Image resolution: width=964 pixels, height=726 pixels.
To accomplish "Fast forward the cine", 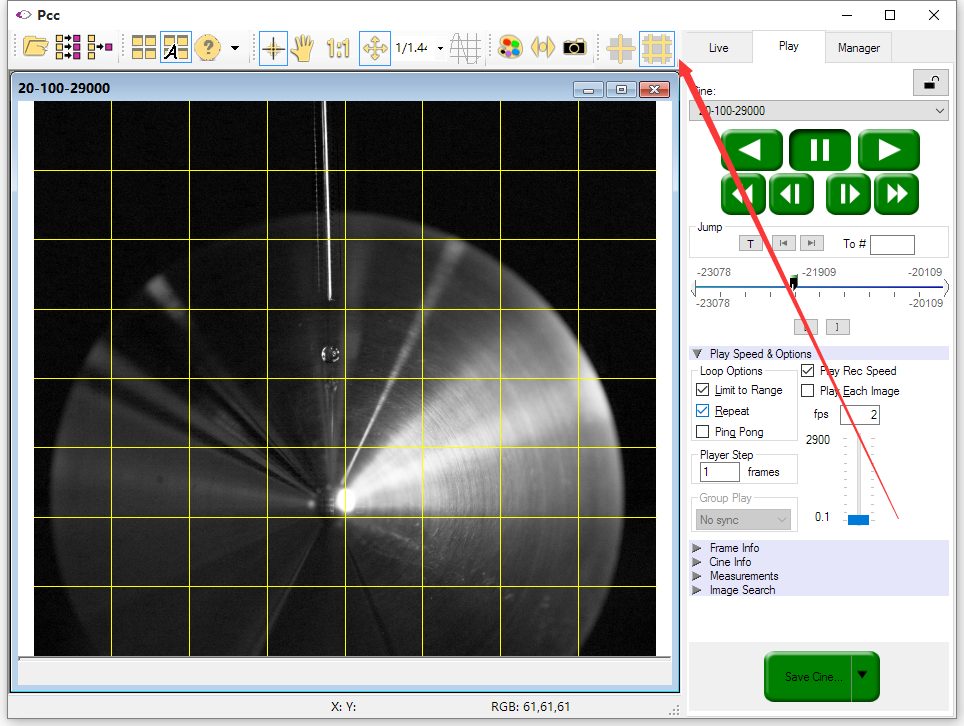I will tap(896, 194).
